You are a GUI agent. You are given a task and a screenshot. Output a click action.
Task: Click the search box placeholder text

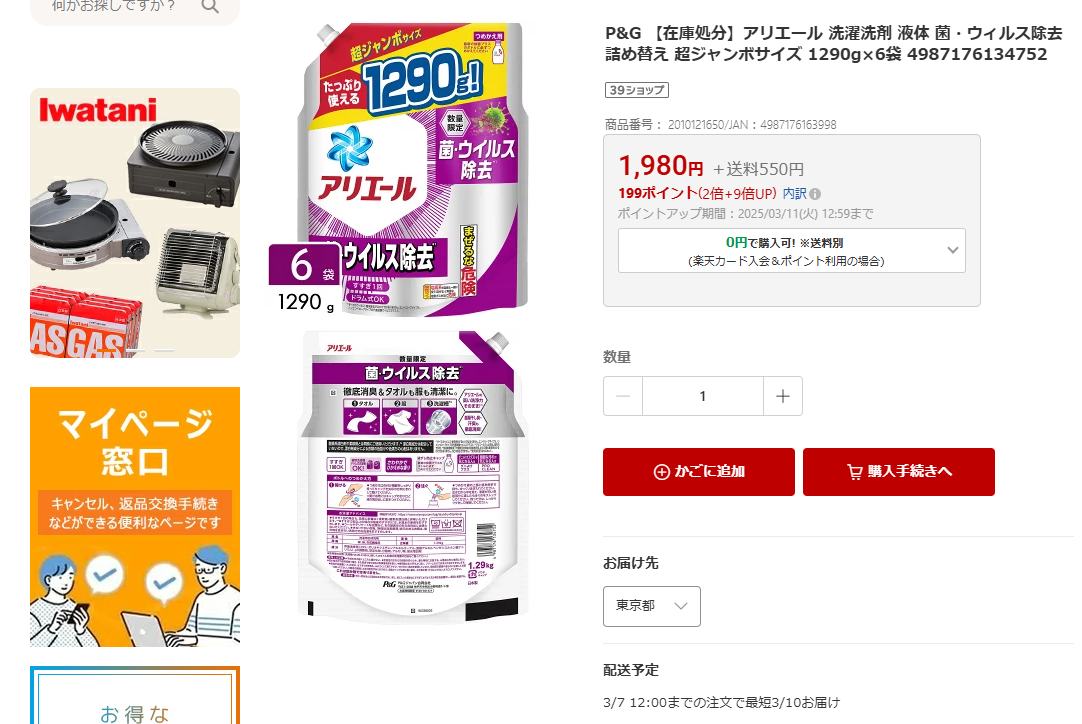pyautogui.click(x=114, y=6)
